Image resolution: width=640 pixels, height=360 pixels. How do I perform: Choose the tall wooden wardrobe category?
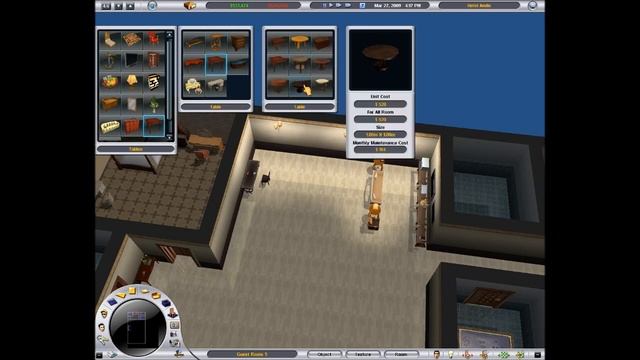(154, 61)
